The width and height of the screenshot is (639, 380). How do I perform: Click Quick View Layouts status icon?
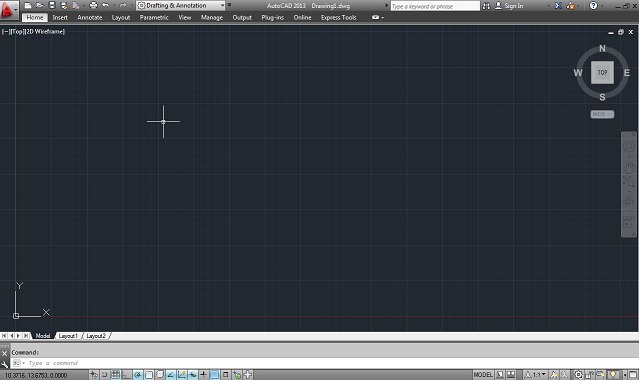[500, 374]
